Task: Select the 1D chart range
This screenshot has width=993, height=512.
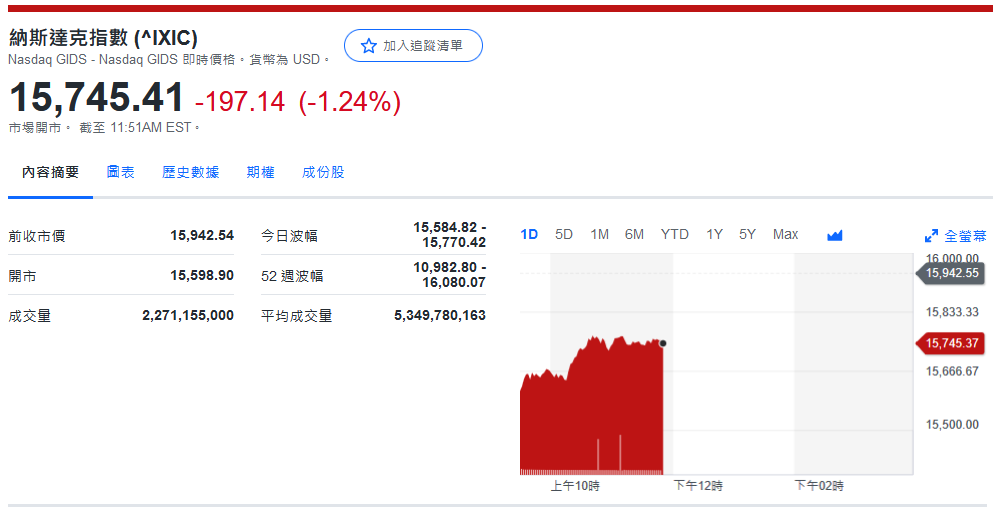Action: (529, 234)
